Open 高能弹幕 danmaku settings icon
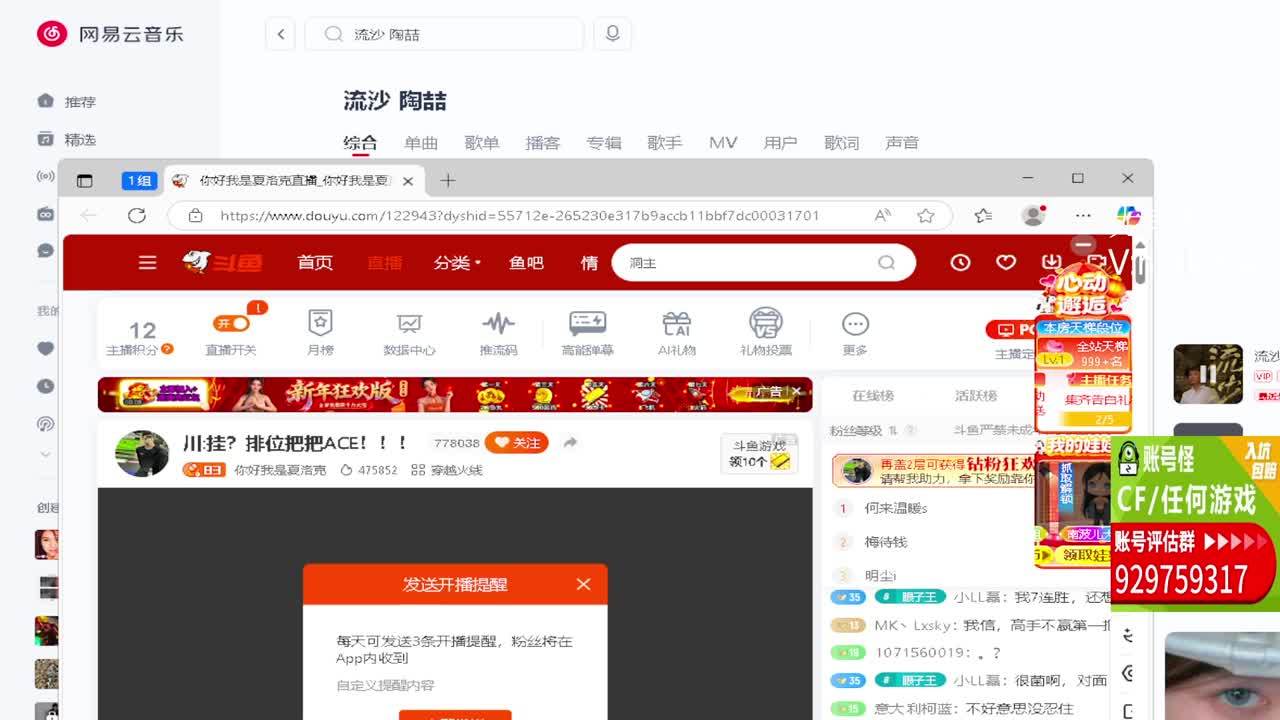Image resolution: width=1280 pixels, height=720 pixels. 587,323
